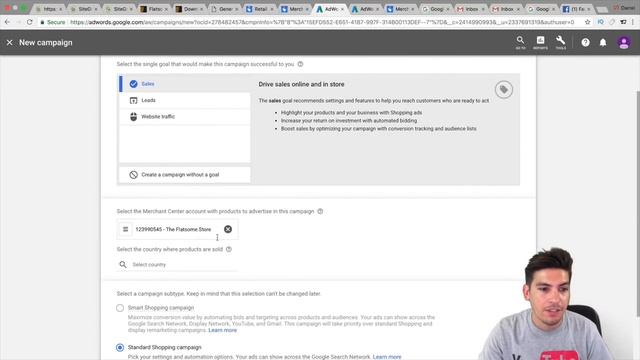Close the New campaign dialog with X
Viewport: 640px width, 360px height.
tap(9, 42)
